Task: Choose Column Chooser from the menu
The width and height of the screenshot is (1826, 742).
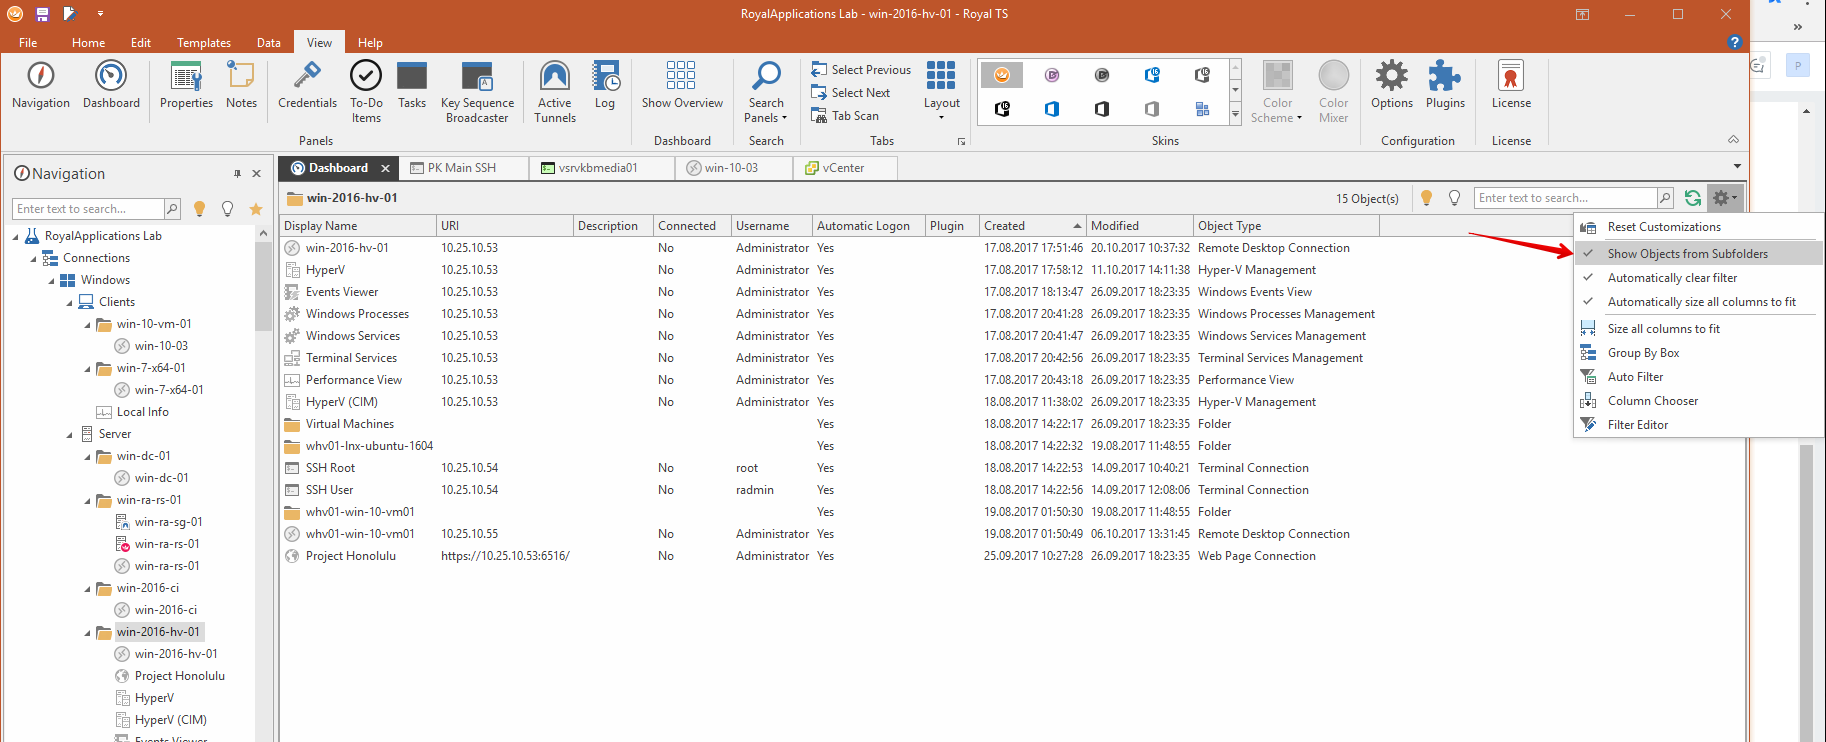Action: [x=1652, y=401]
